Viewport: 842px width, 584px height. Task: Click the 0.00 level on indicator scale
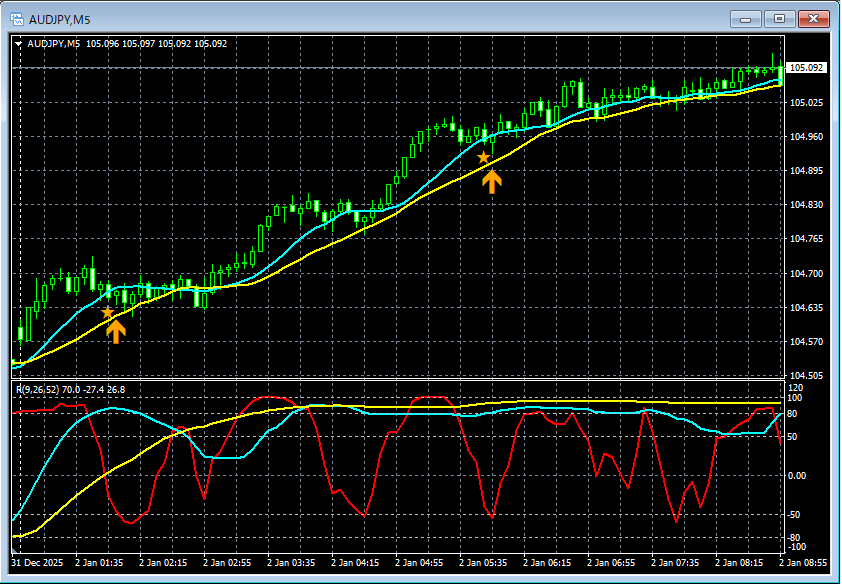click(798, 476)
